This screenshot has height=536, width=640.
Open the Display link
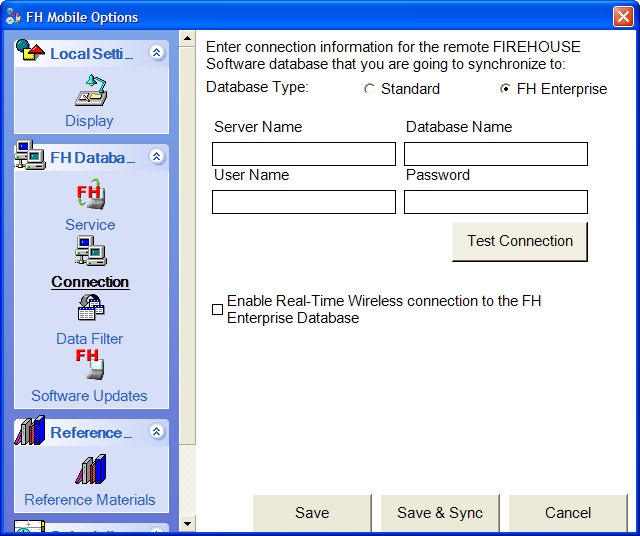click(x=89, y=121)
